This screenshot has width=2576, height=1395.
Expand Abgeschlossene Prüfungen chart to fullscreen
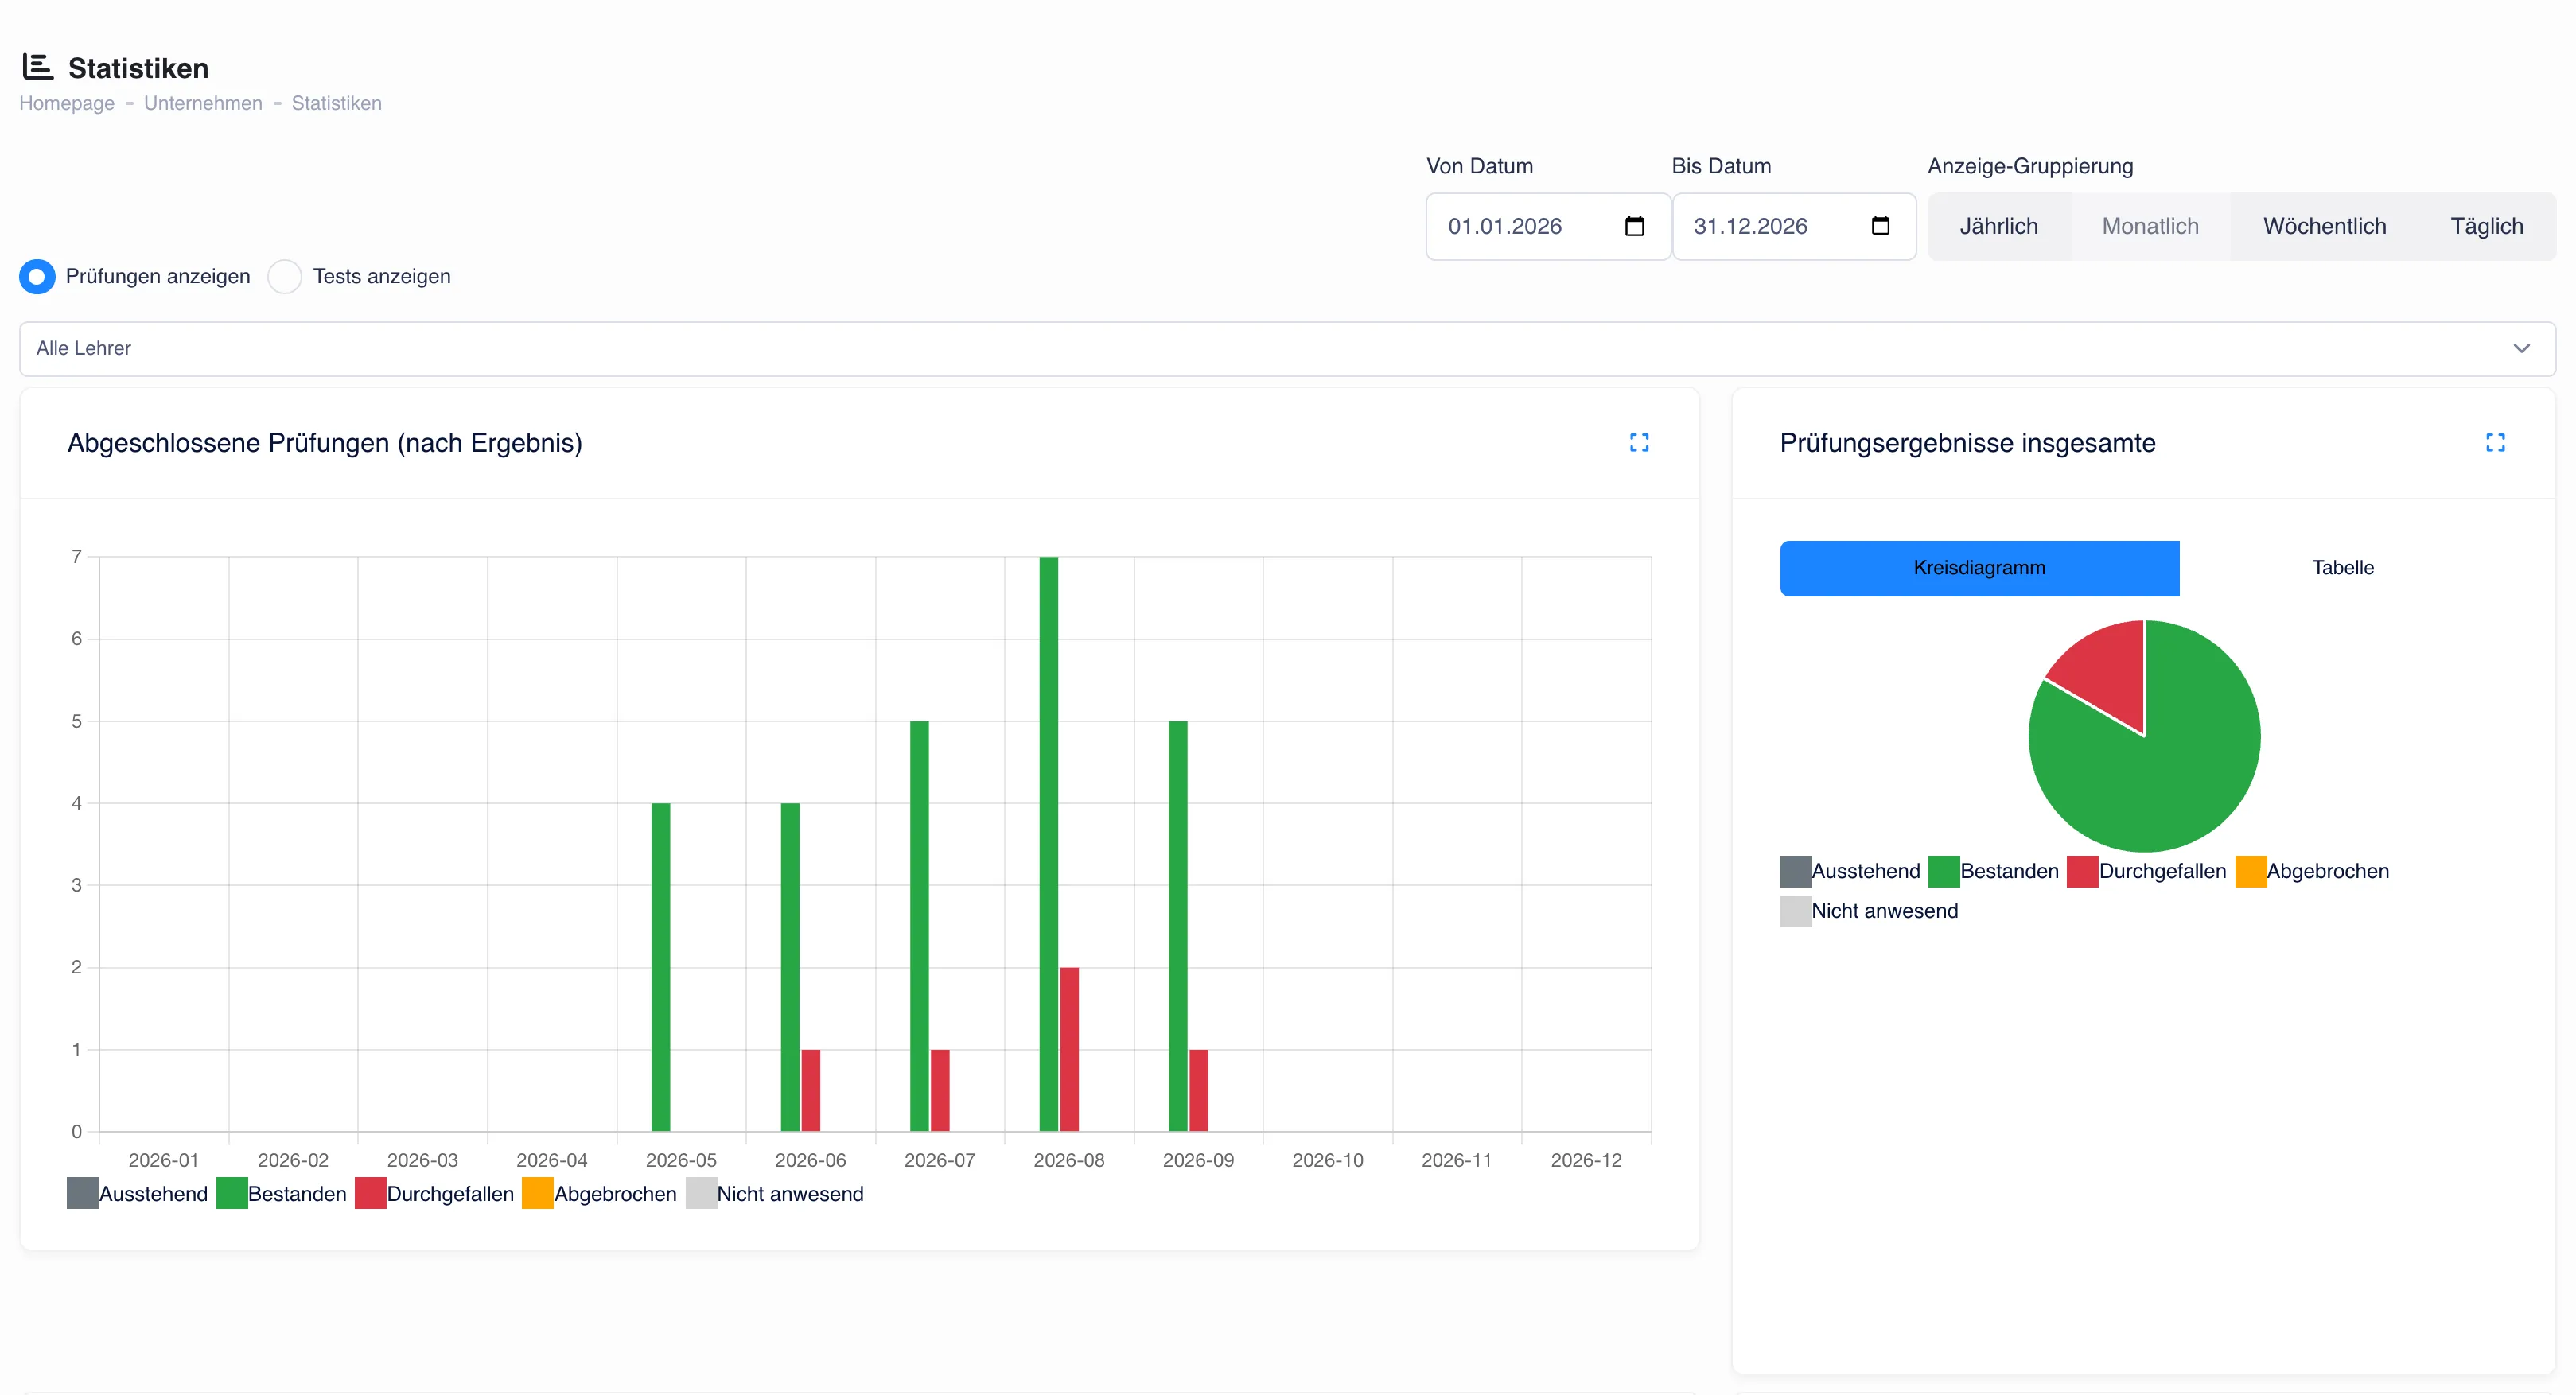pos(1639,442)
